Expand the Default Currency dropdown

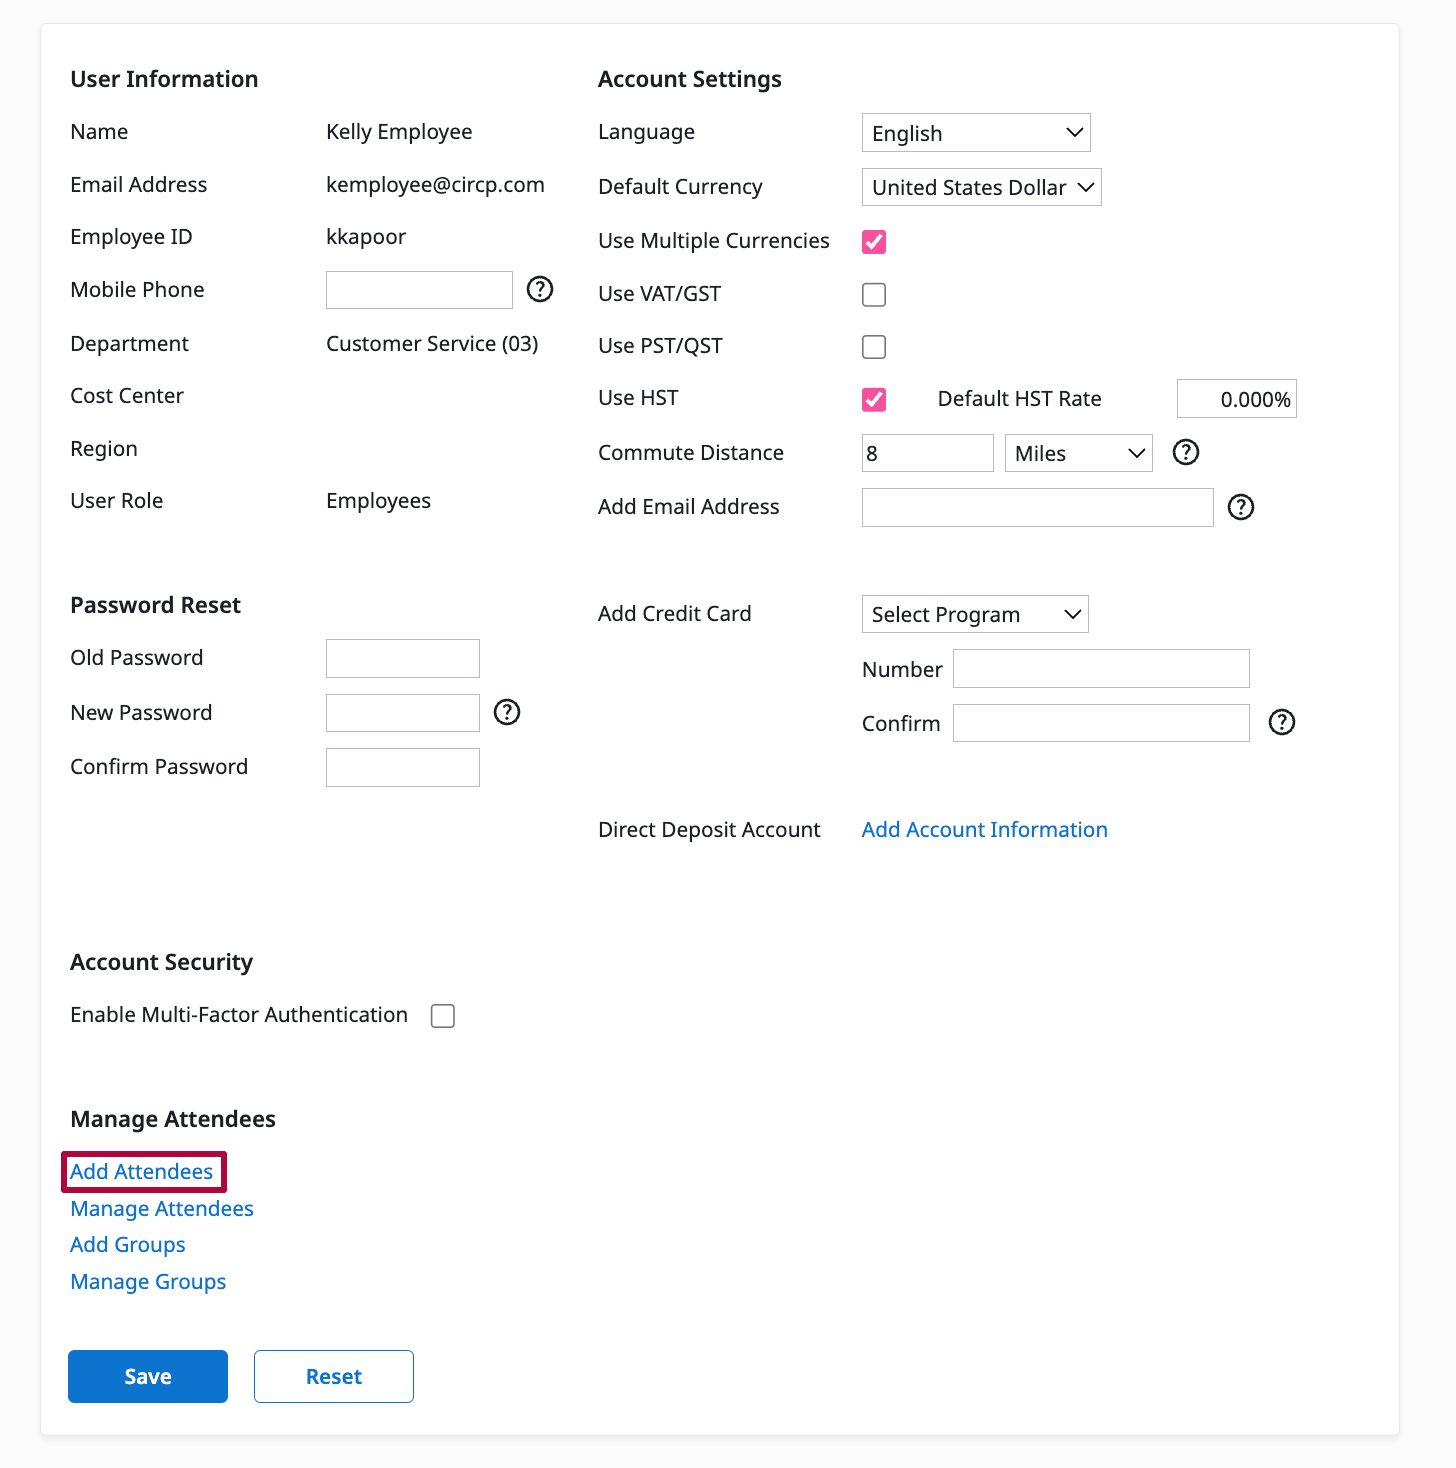pyautogui.click(x=980, y=188)
